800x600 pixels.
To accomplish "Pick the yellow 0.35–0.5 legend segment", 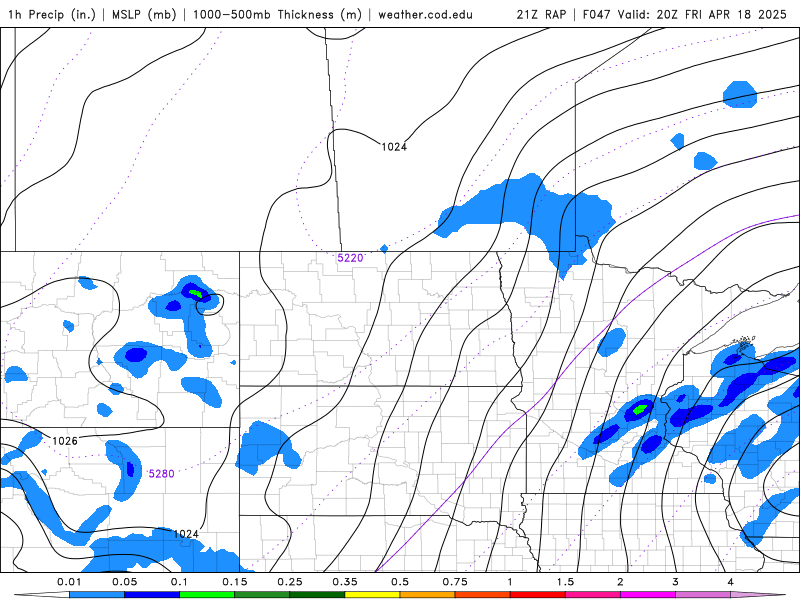I will (372, 595).
